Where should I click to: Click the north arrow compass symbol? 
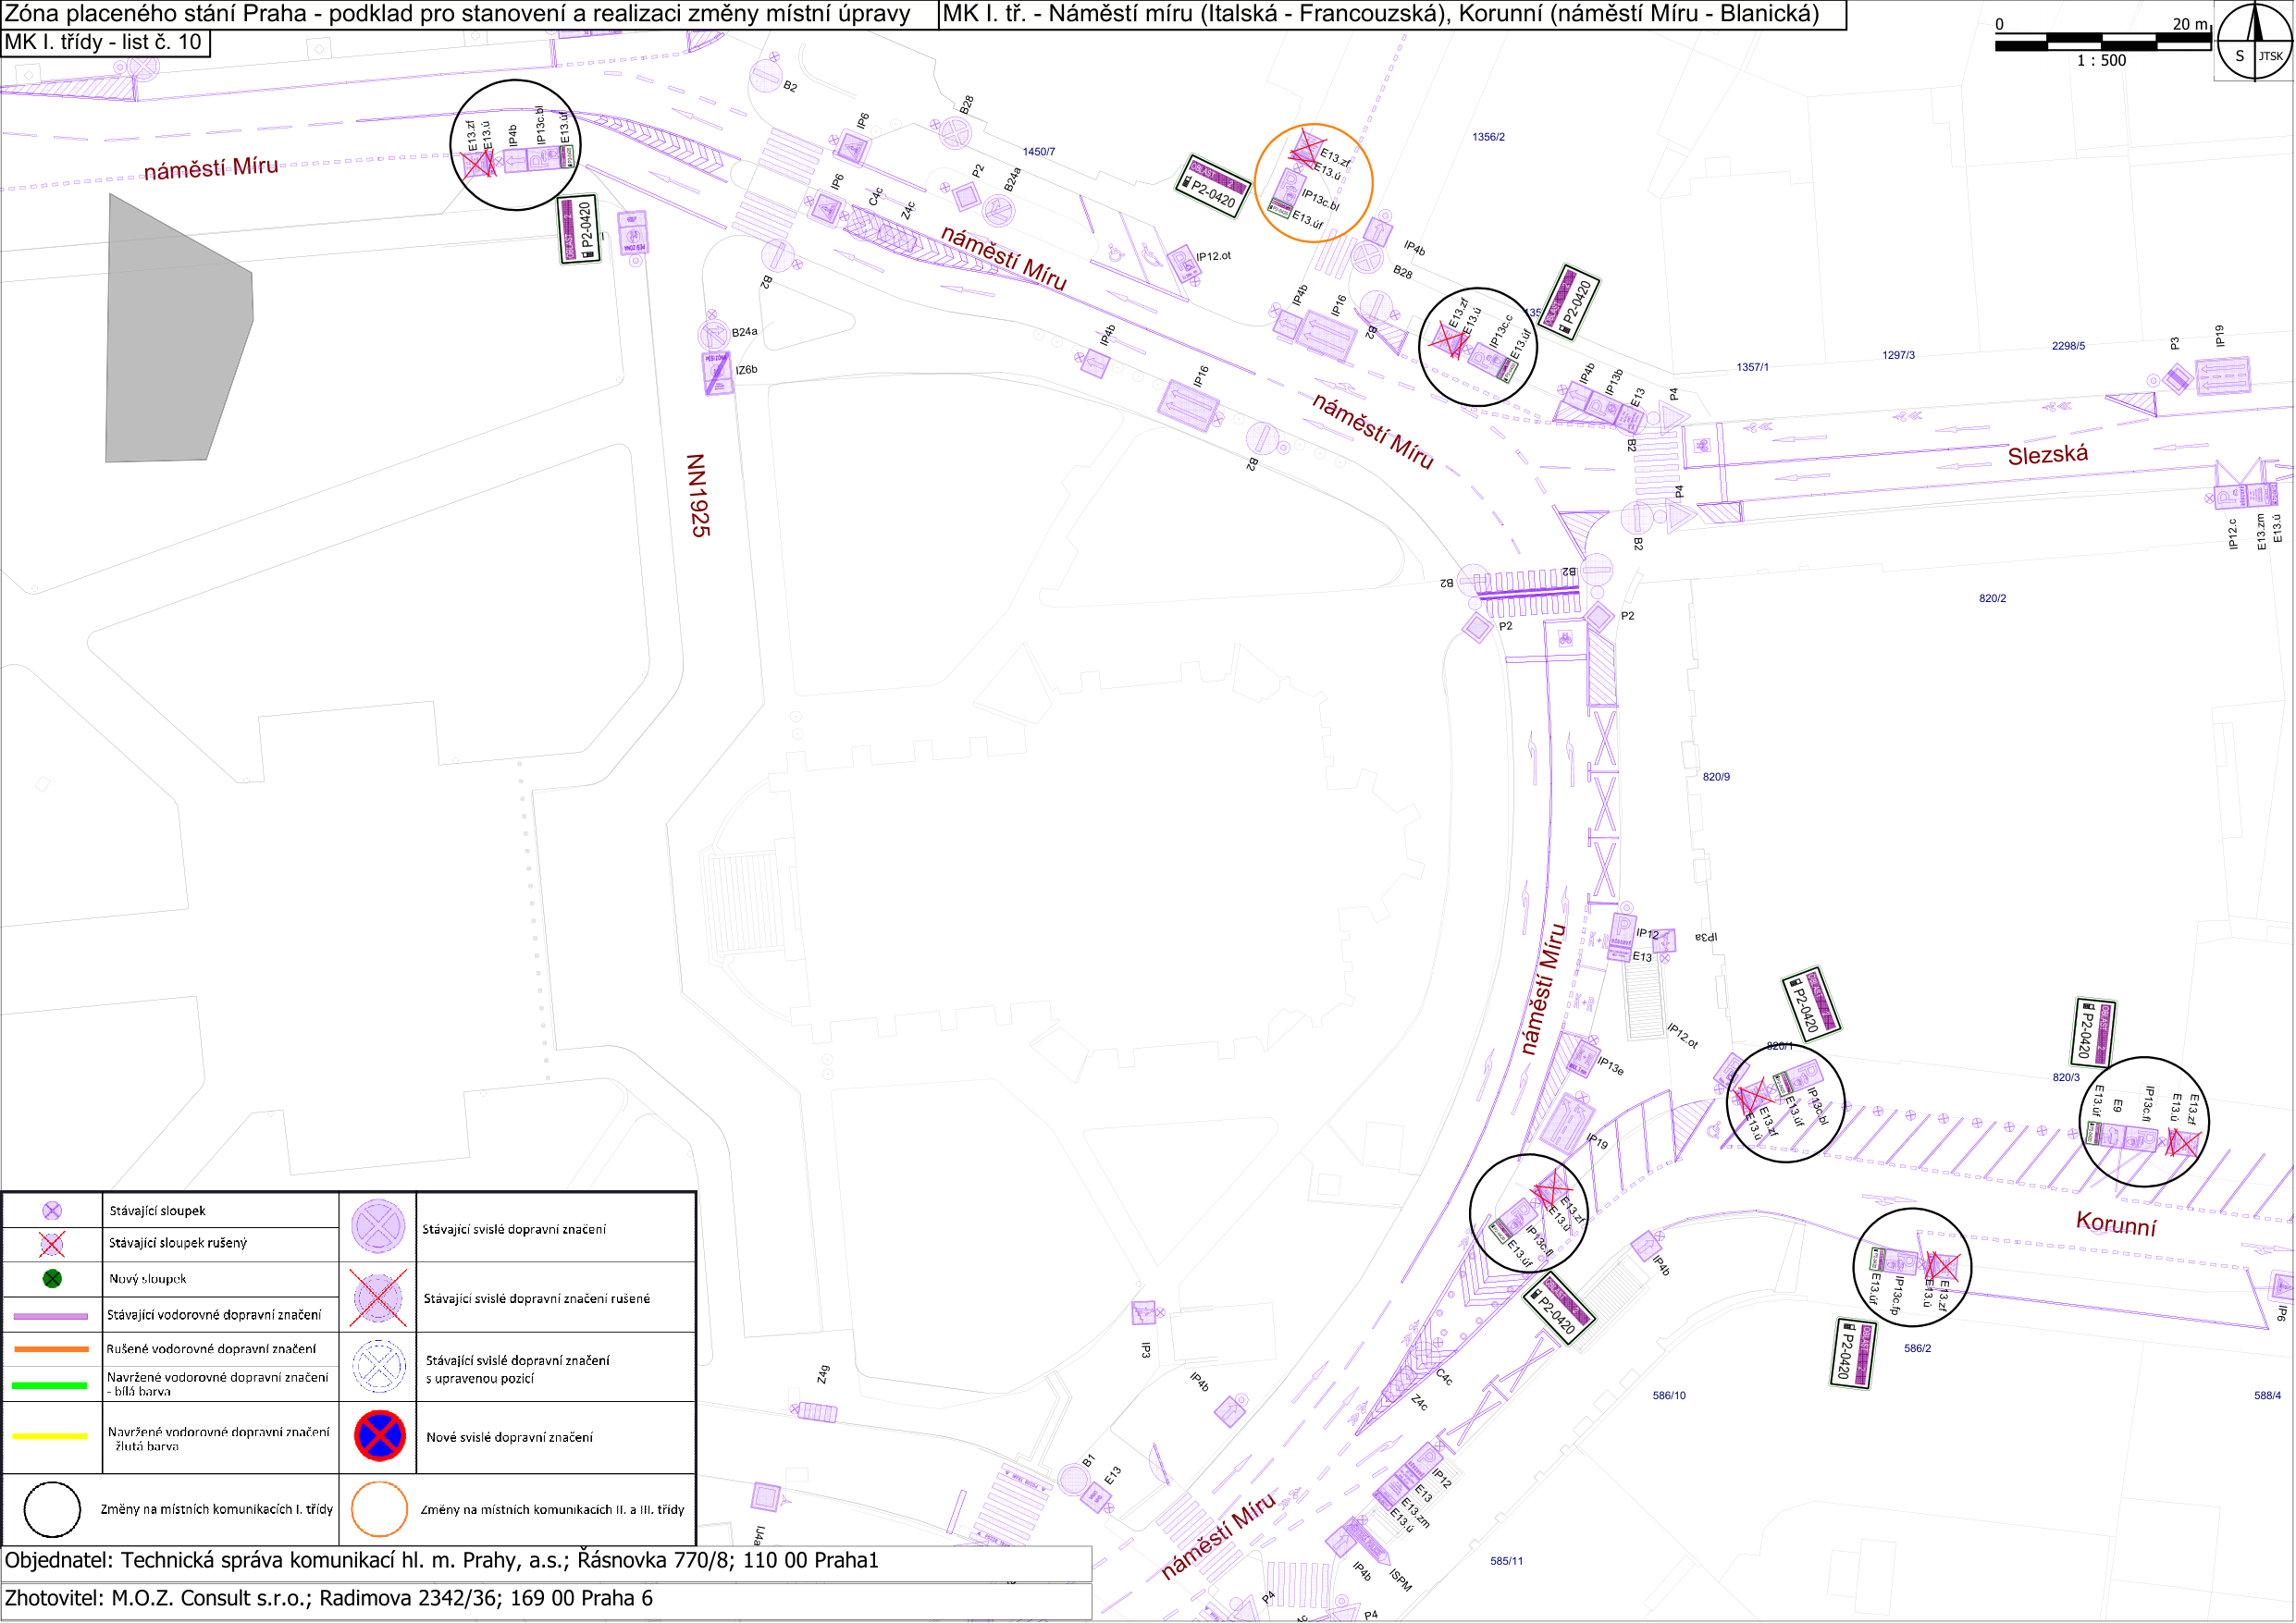(x=2254, y=41)
